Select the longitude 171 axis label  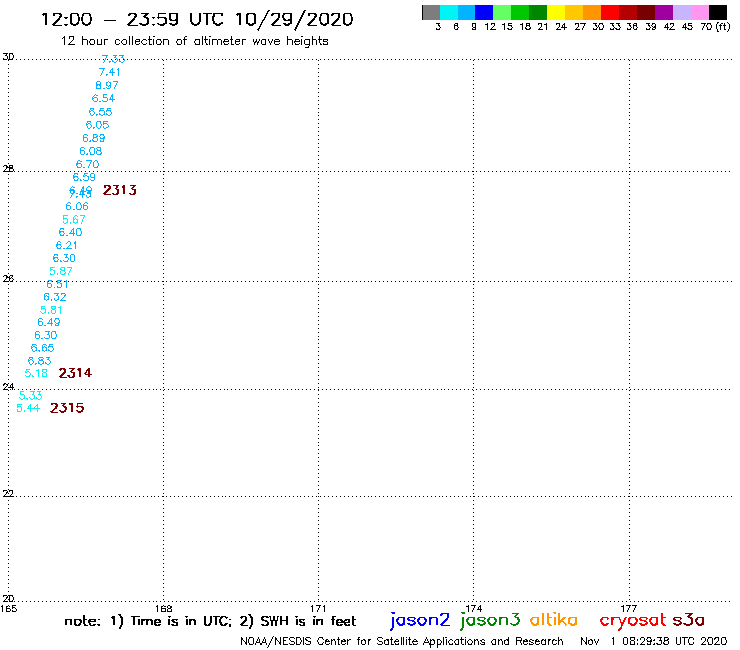point(318,609)
